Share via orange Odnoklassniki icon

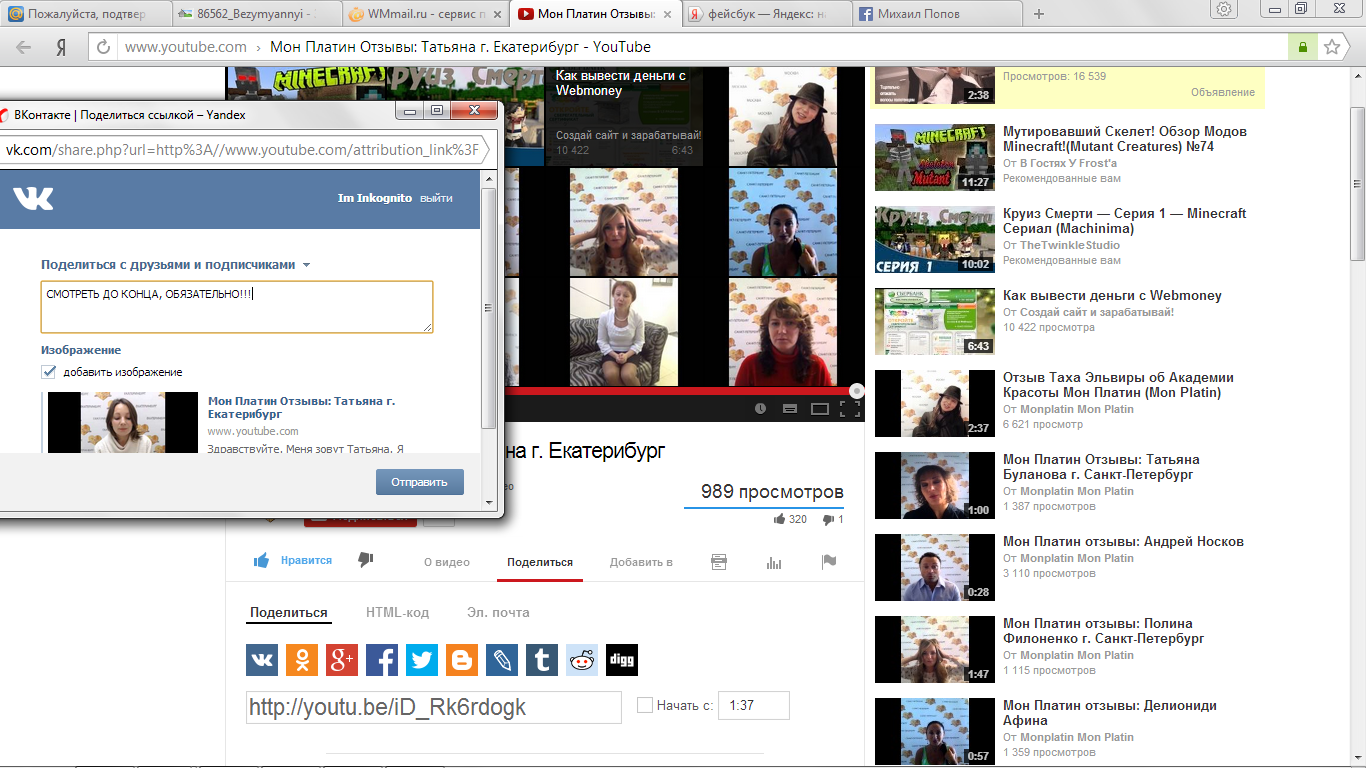click(x=302, y=660)
